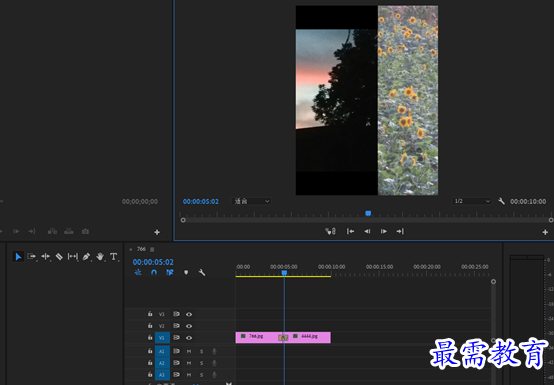Toggle lock on track A1
This screenshot has width=554, height=385.
click(x=150, y=351)
